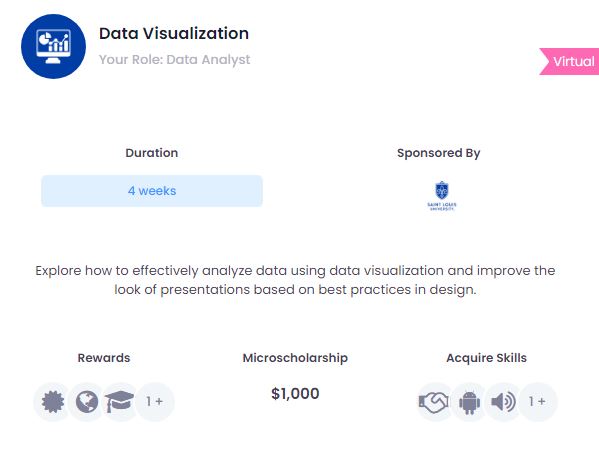Select the Rewards heading
The width and height of the screenshot is (599, 467).
[104, 358]
